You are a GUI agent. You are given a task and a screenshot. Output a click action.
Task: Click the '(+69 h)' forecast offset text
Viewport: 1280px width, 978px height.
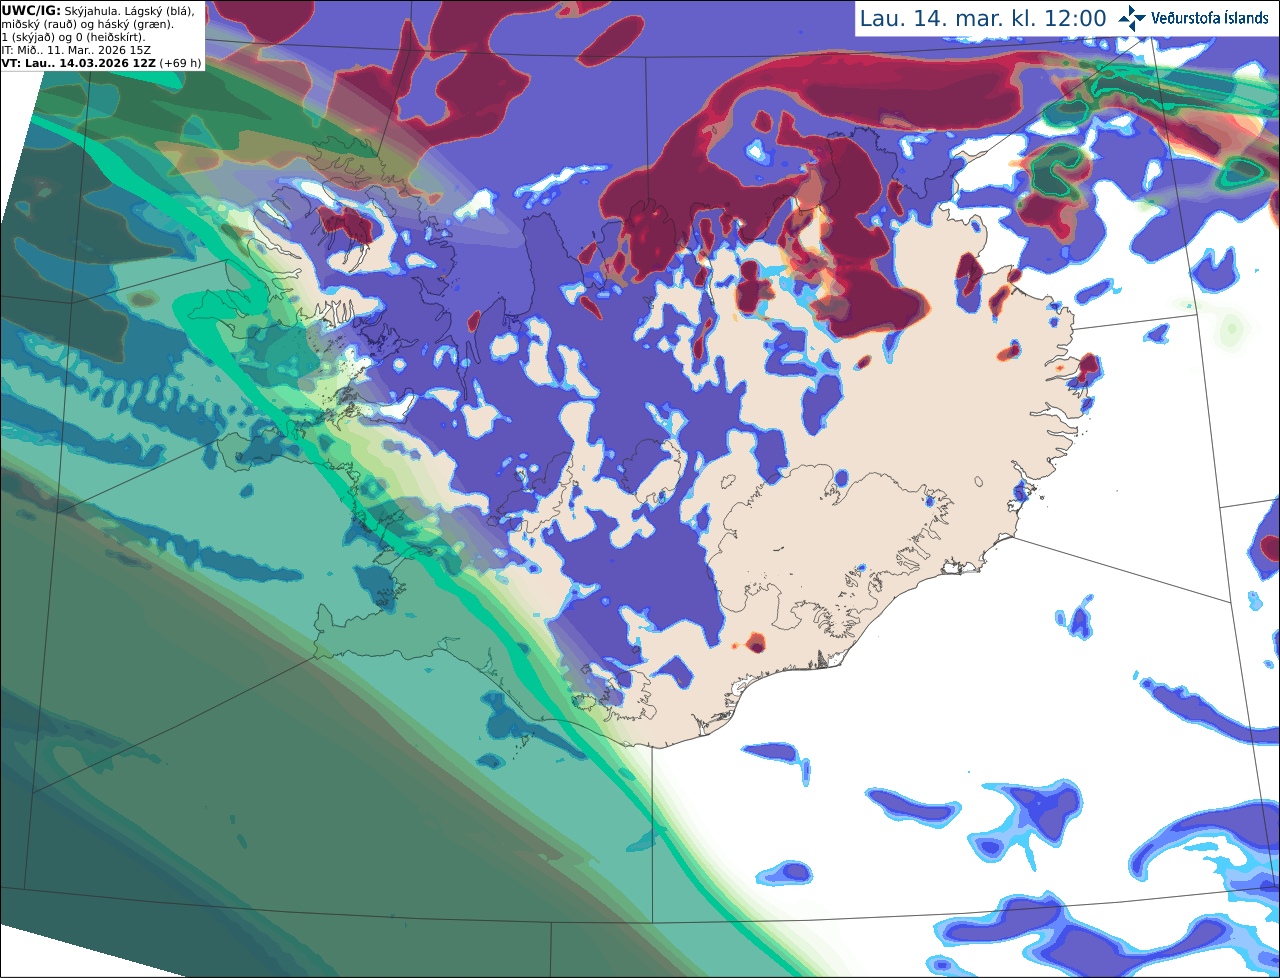[180, 63]
